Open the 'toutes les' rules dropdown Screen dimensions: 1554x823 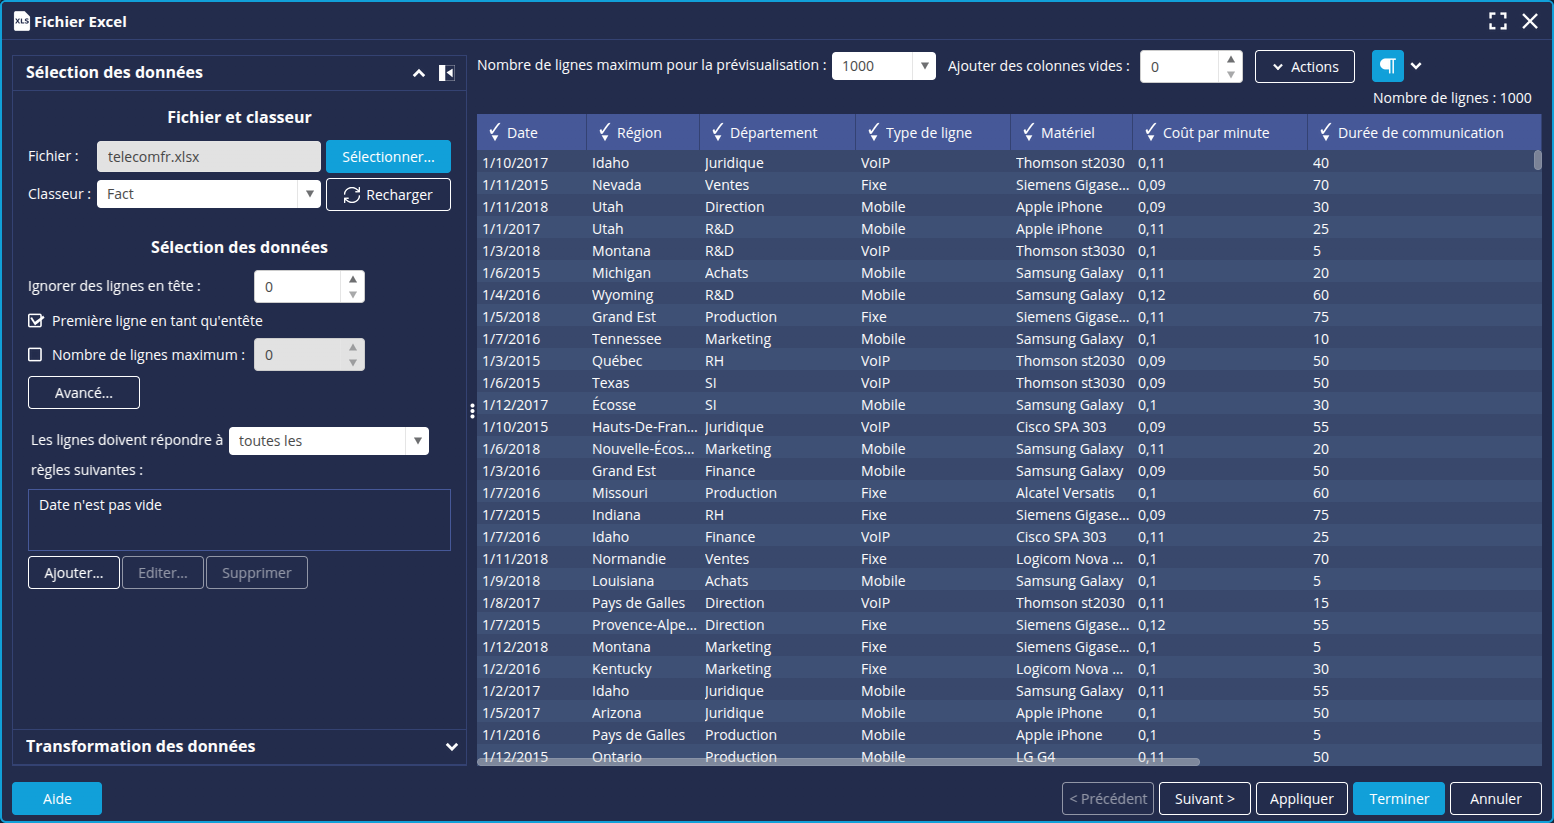click(x=417, y=441)
